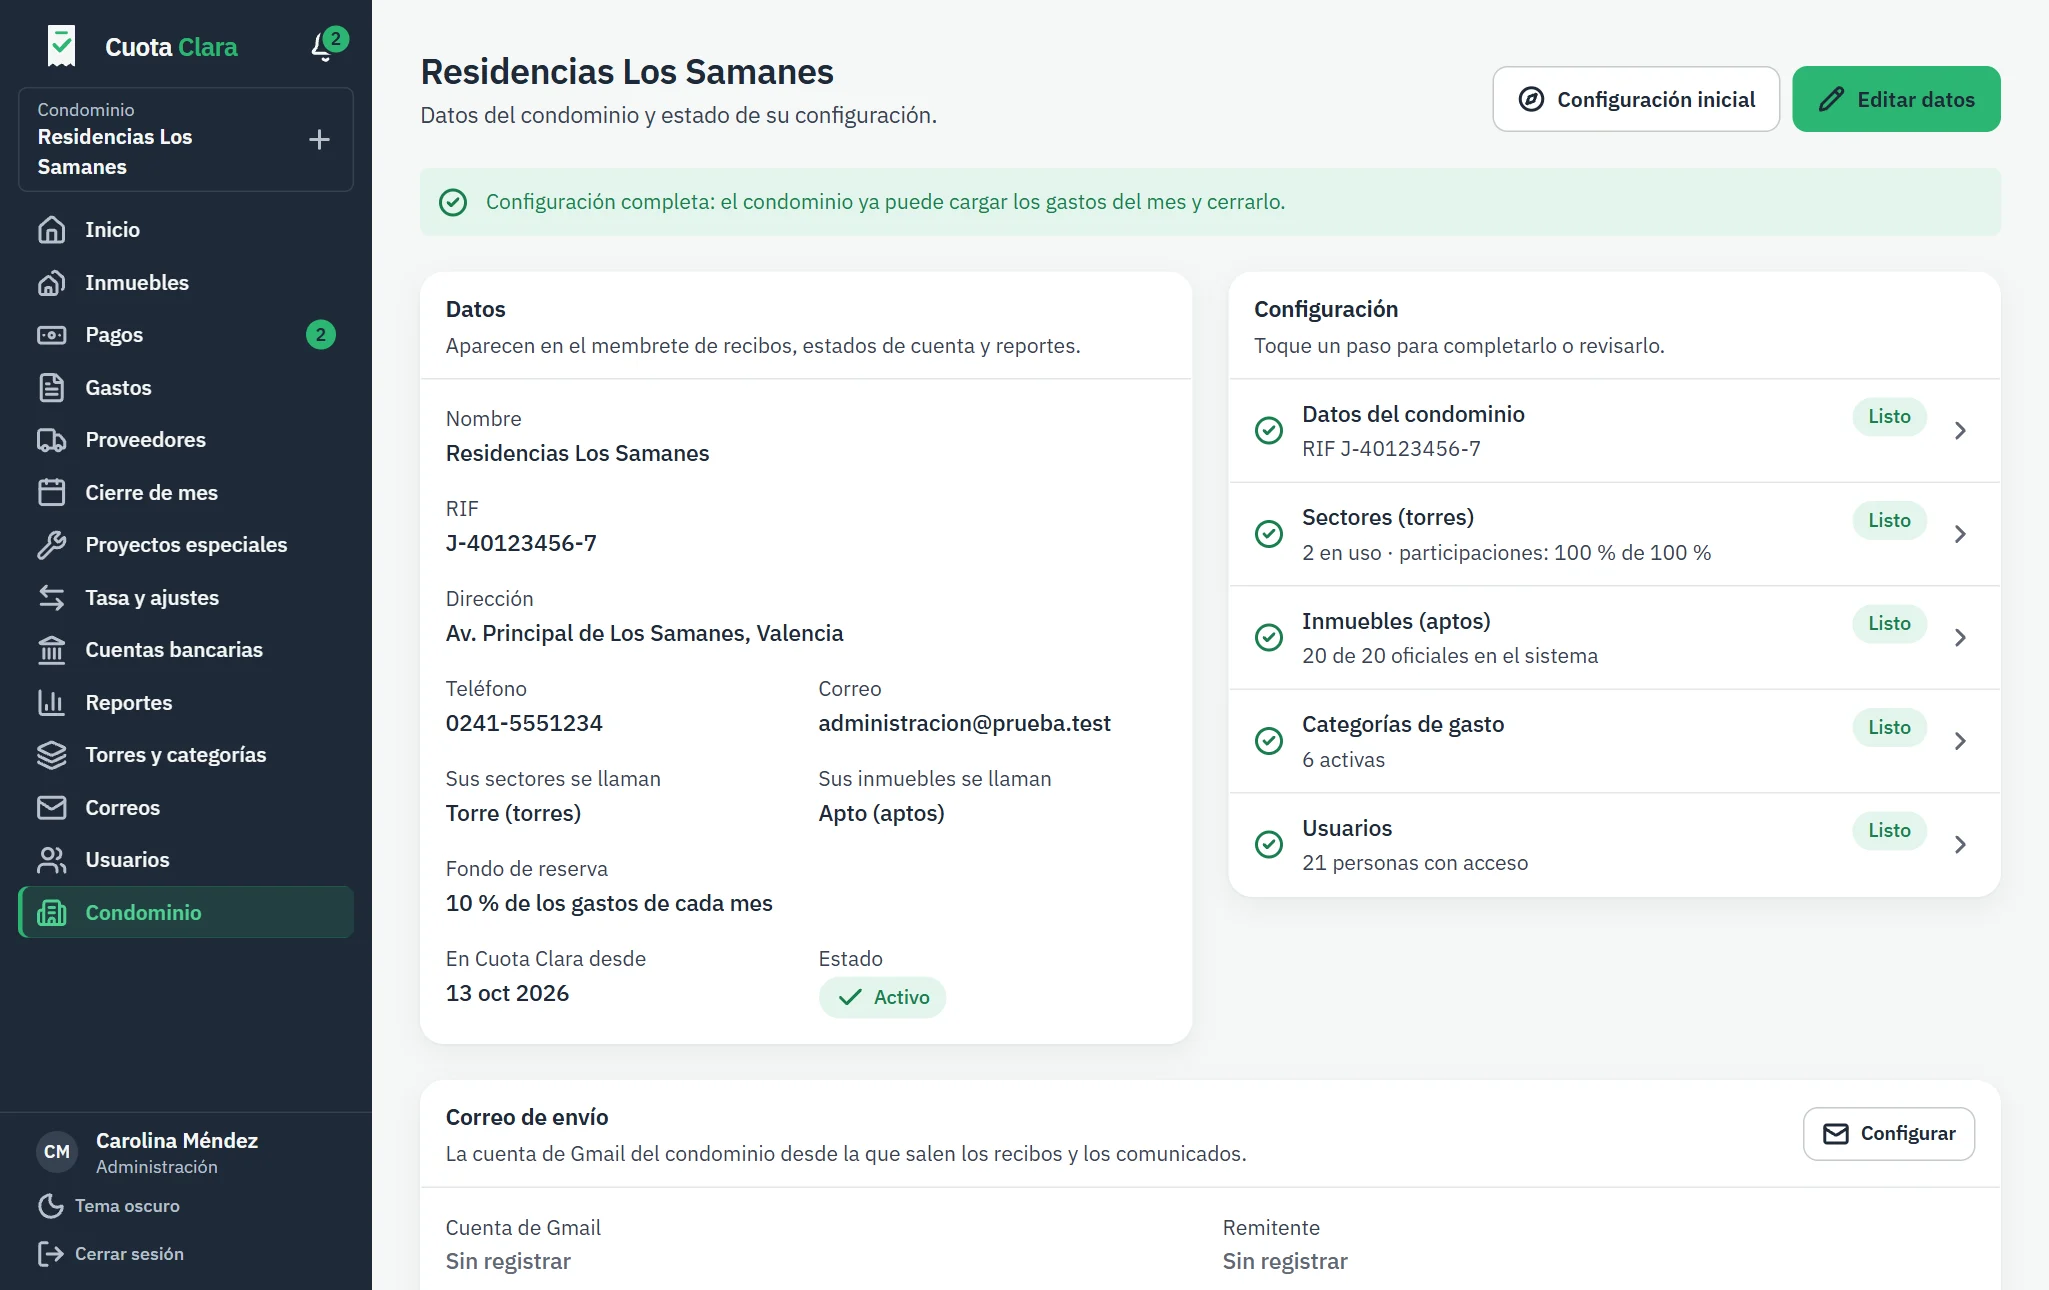Screen dimensions: 2049x1290
Task: Click the Inmuebles building icon
Action: (51, 283)
